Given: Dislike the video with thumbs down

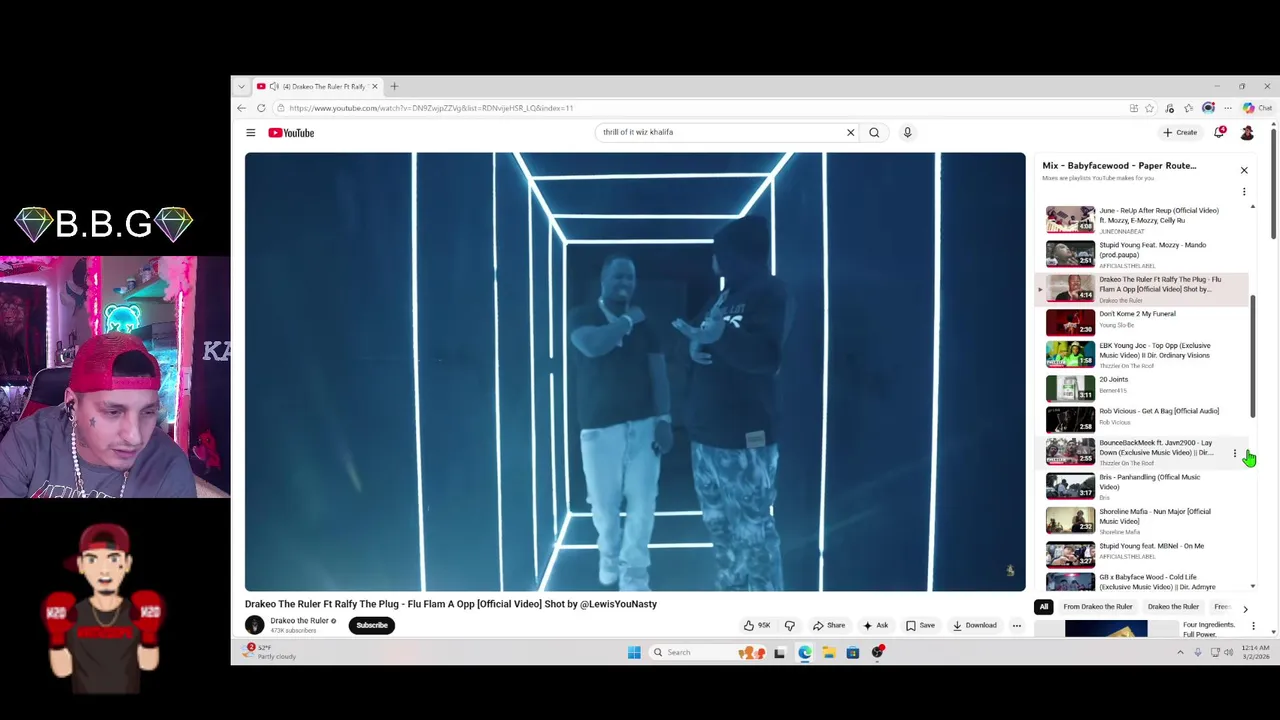Looking at the screenshot, I should [789, 625].
